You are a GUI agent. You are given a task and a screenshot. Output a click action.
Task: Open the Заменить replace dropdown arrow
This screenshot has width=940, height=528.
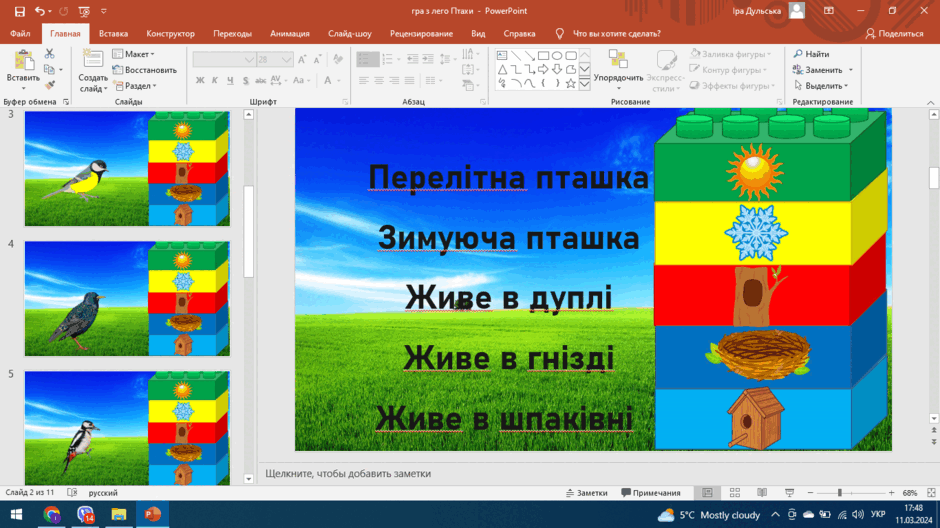pyautogui.click(x=851, y=70)
